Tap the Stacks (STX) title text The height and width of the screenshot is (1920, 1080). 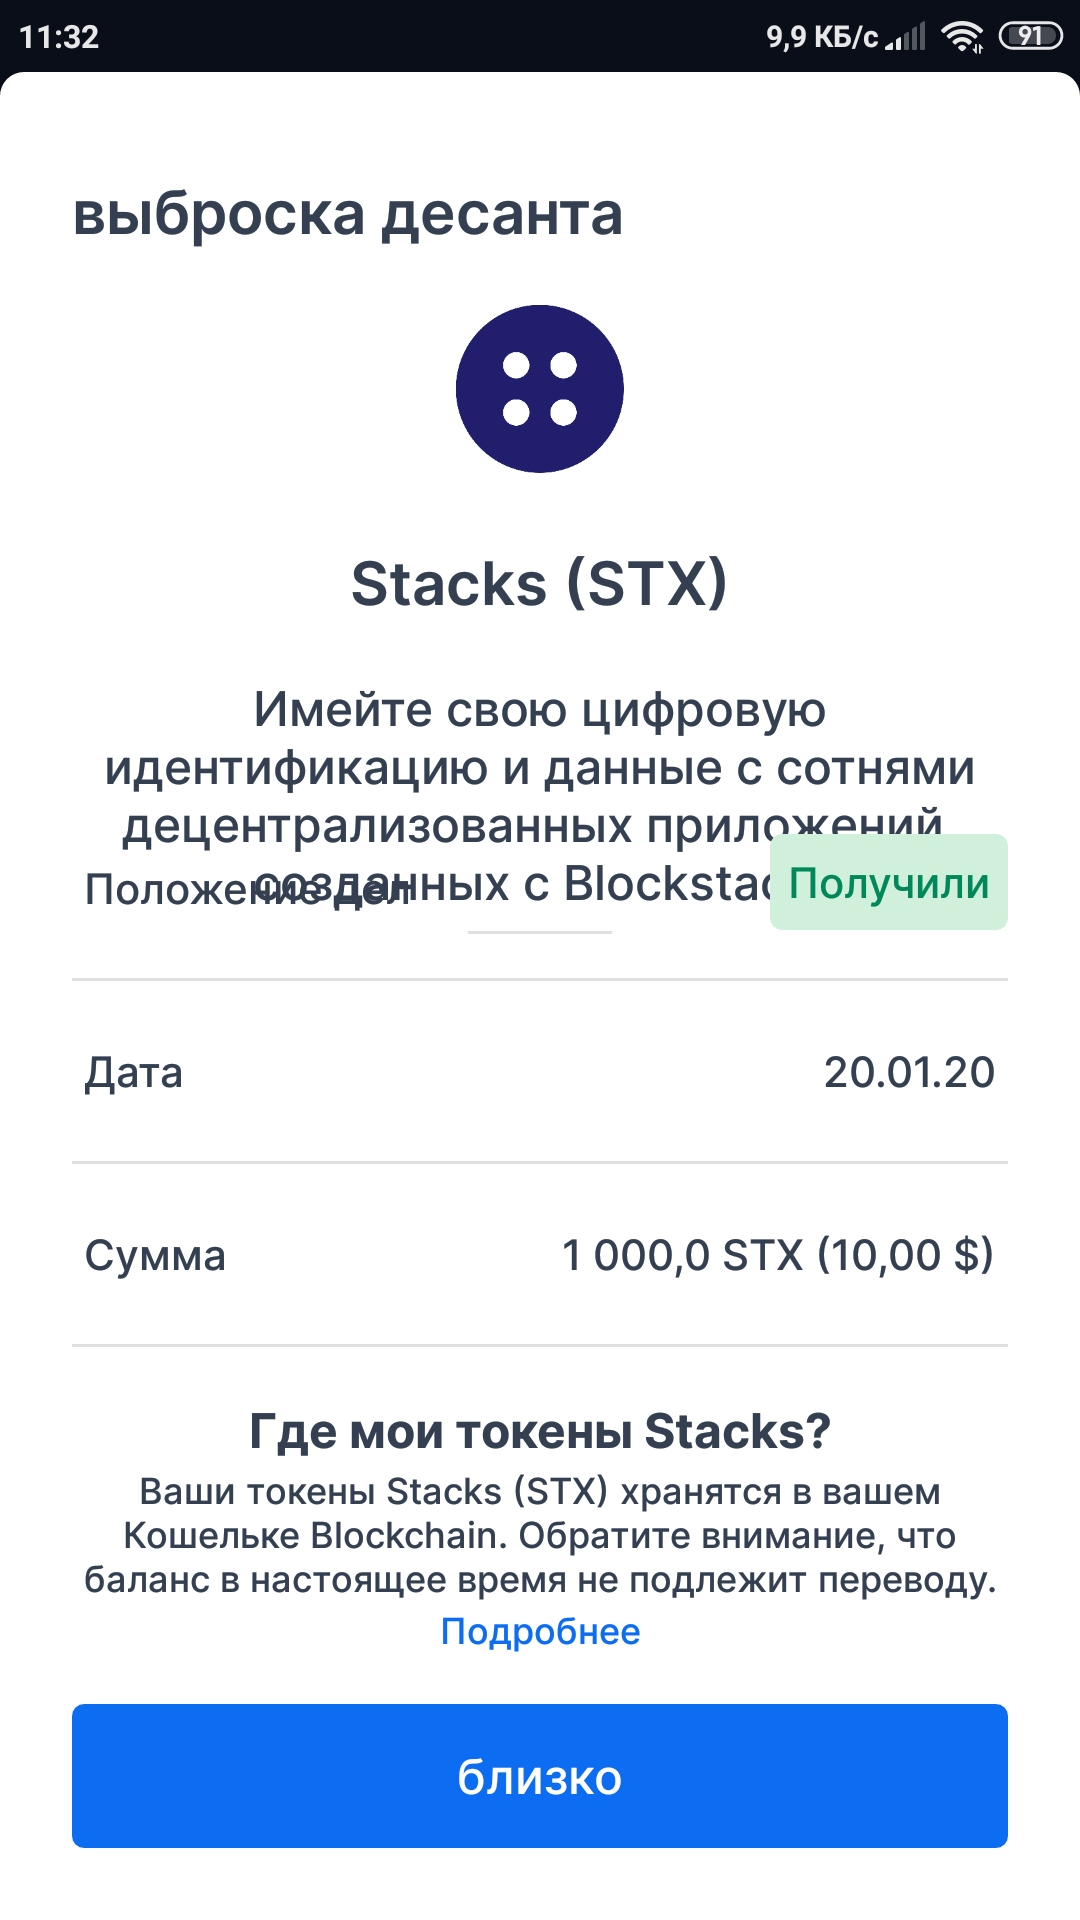click(x=540, y=583)
